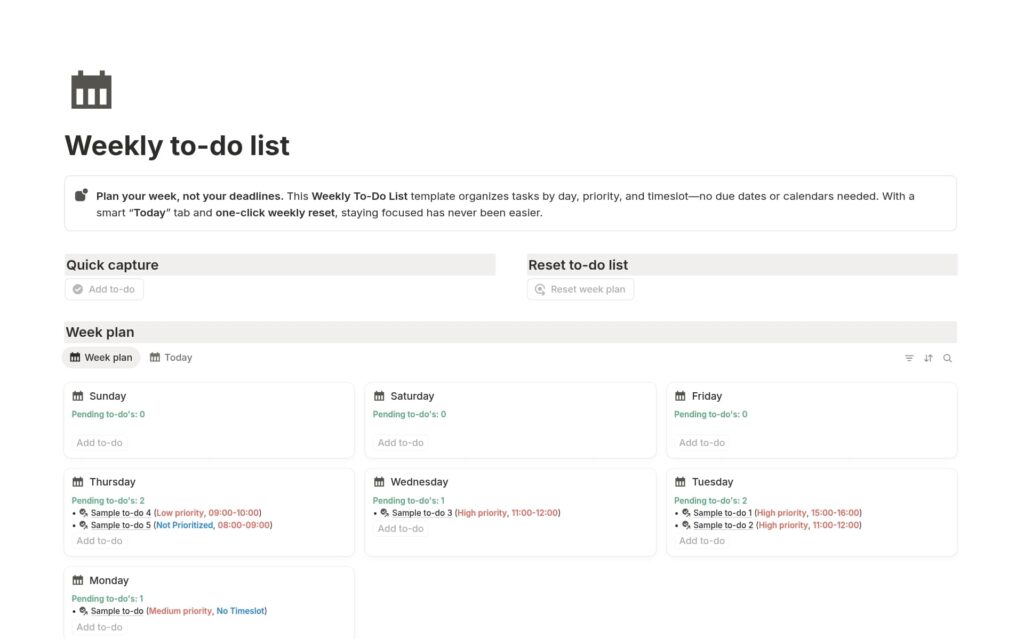Click the '08:00-09:00' timeslot text
This screenshot has width=1024, height=639.
[x=244, y=525]
